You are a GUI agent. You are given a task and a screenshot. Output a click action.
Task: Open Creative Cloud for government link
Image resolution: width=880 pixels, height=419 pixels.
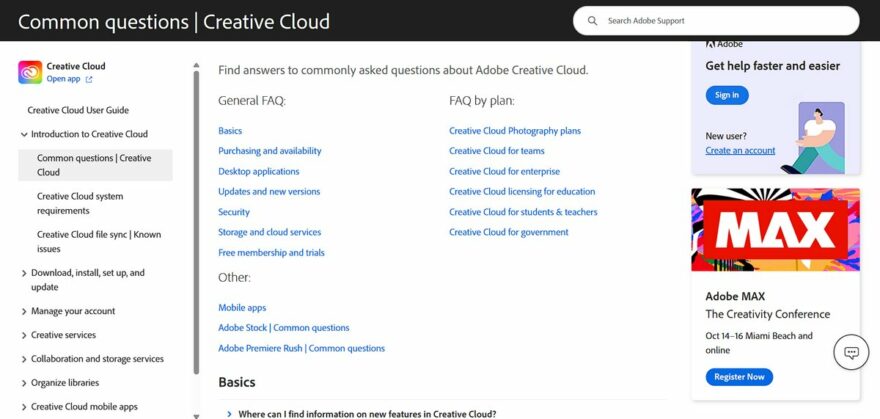[509, 232]
